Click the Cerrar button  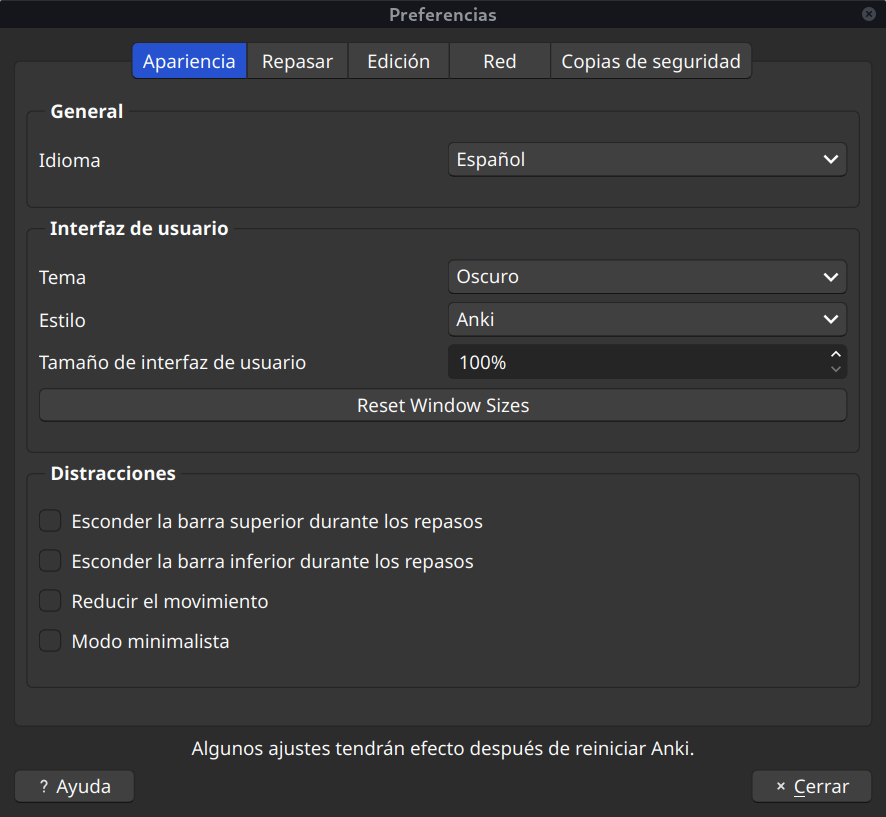[811, 786]
